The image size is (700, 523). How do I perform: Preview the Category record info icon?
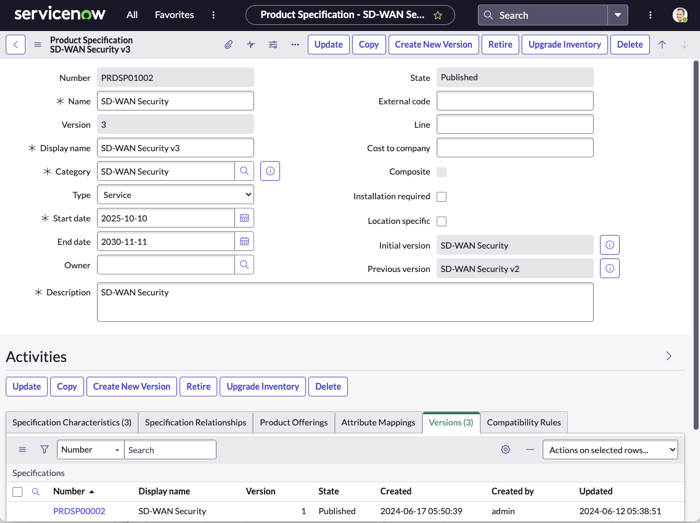click(270, 171)
